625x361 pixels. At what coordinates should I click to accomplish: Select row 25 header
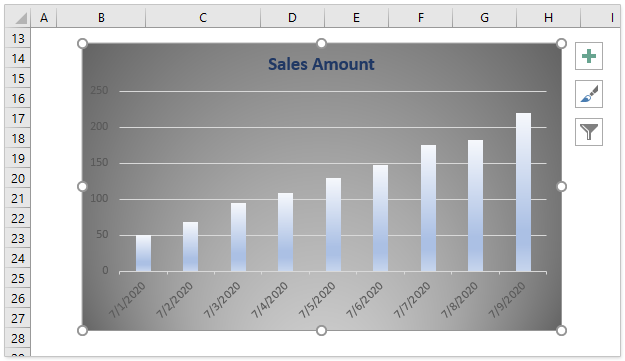coord(18,278)
